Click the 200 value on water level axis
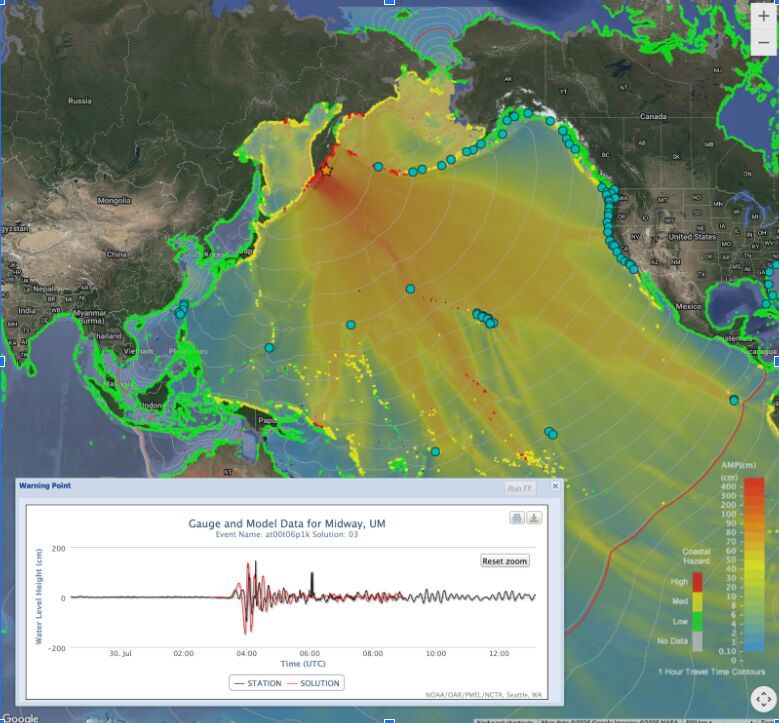 click(x=59, y=549)
